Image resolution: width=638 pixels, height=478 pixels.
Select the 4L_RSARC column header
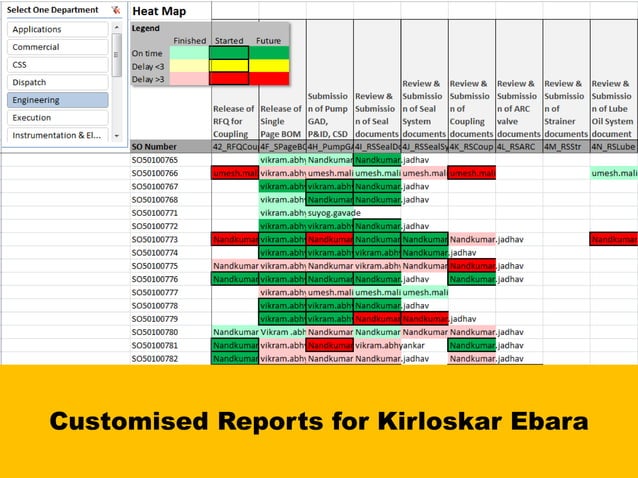coord(519,146)
